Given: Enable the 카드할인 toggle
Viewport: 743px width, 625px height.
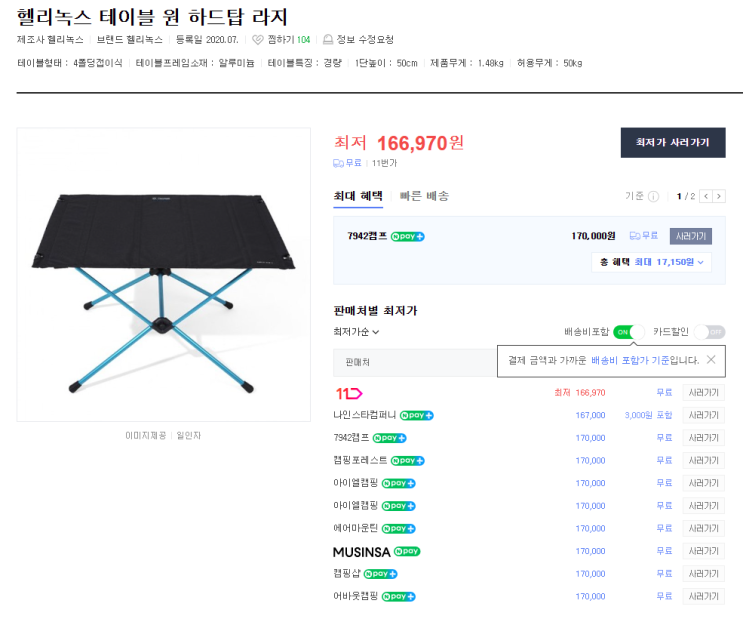Looking at the screenshot, I should (x=711, y=332).
